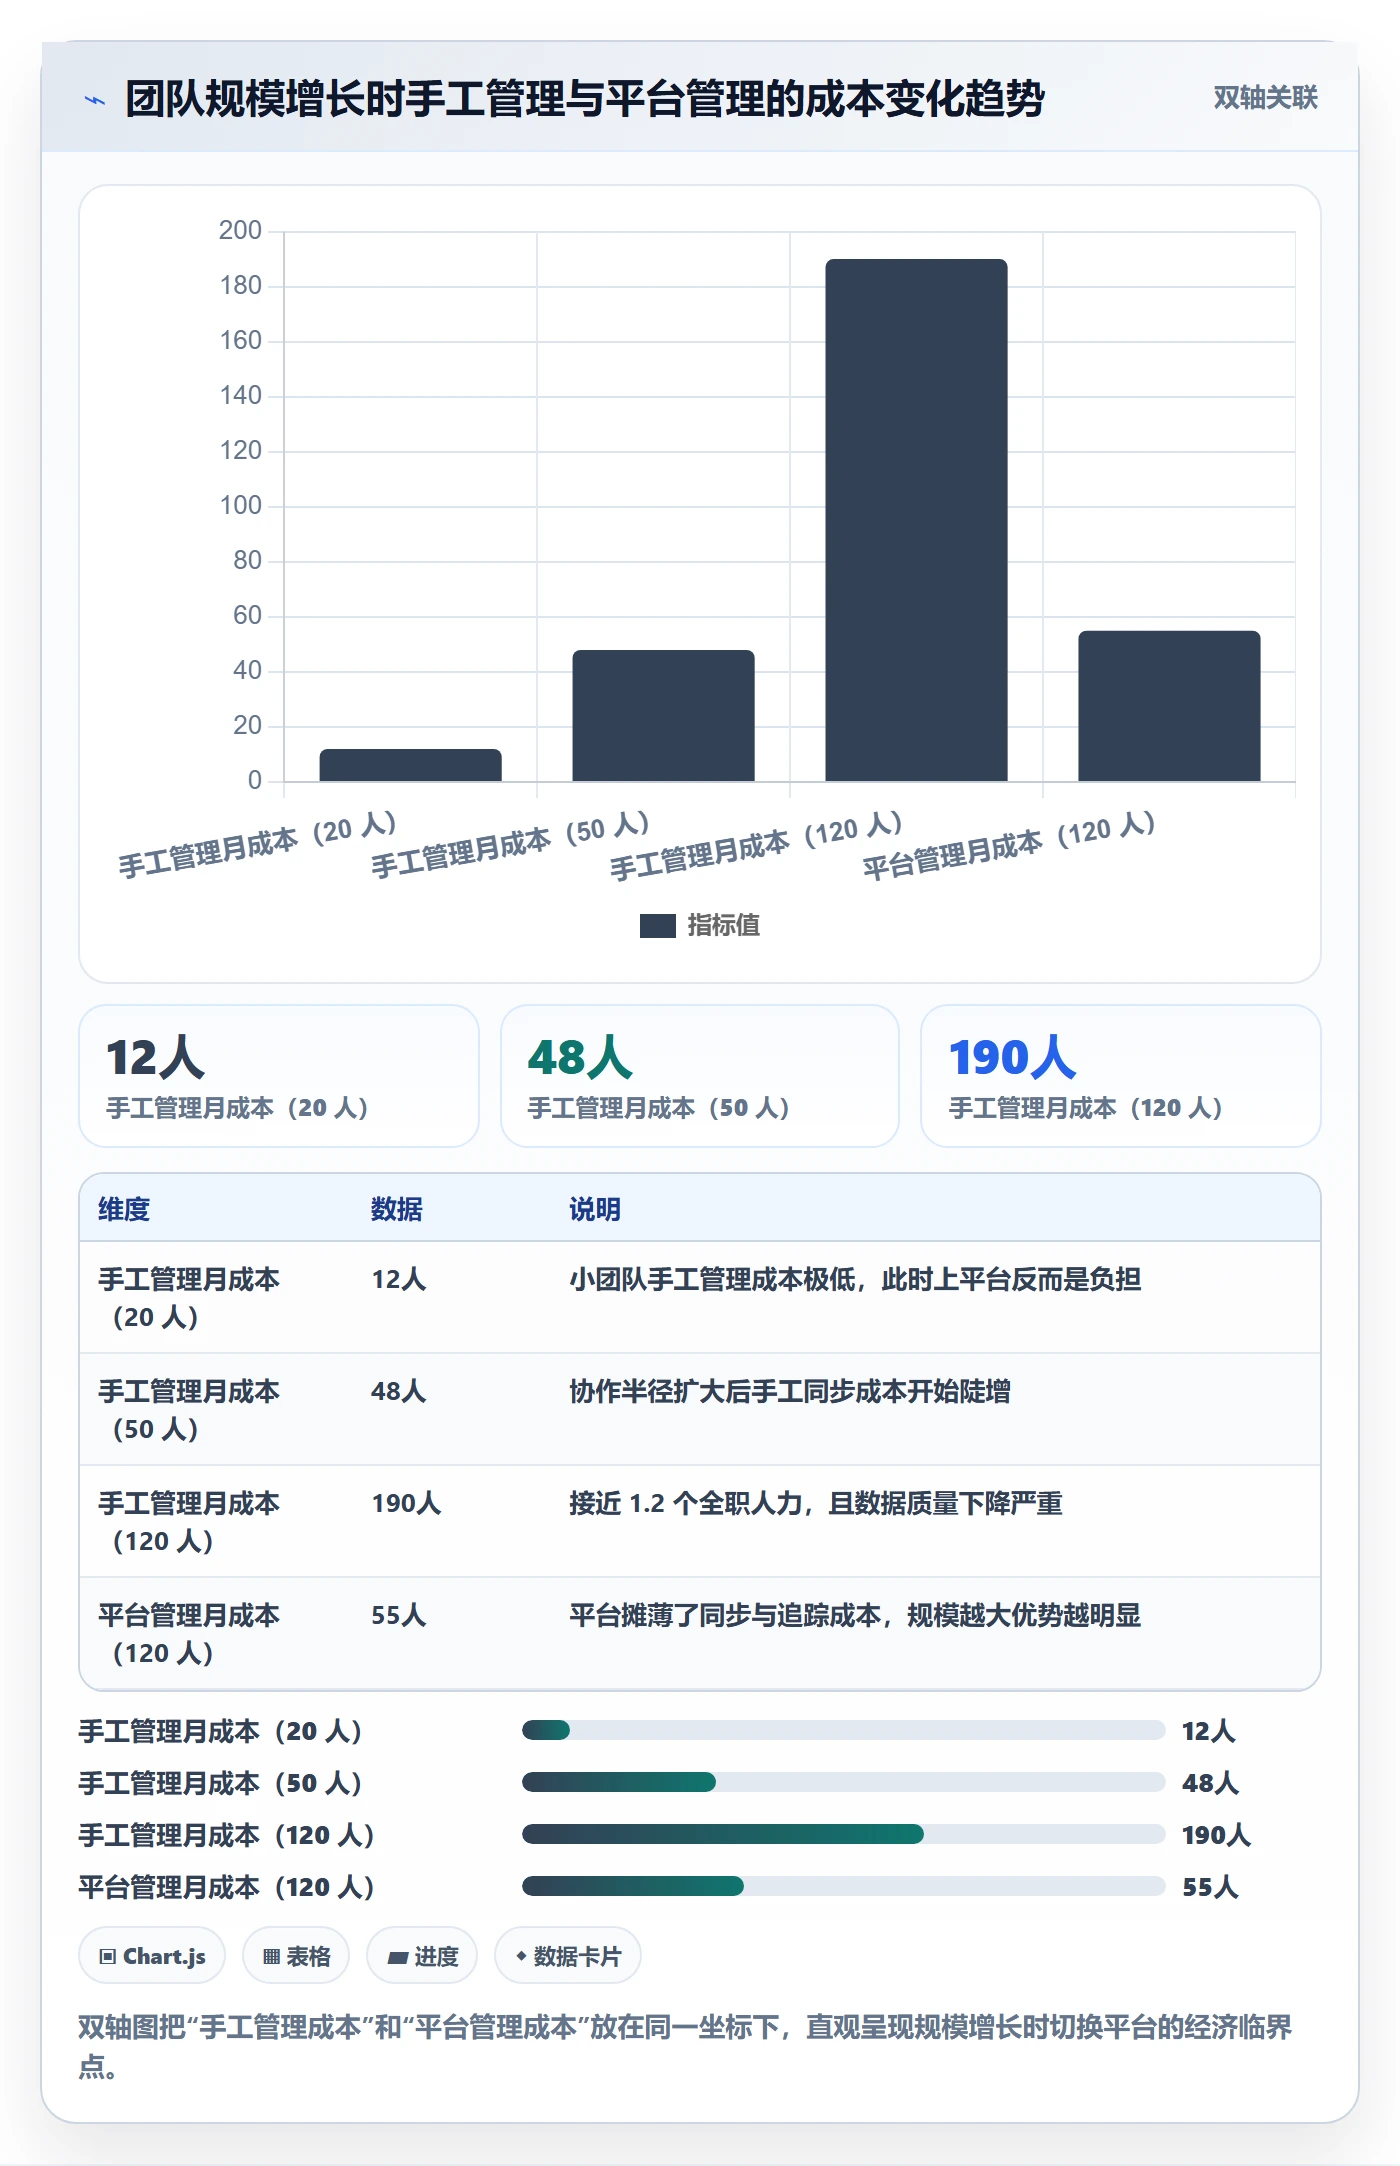Click the 100 label on the y-axis
Viewport: 1400px width, 2166px height.
tap(240, 506)
